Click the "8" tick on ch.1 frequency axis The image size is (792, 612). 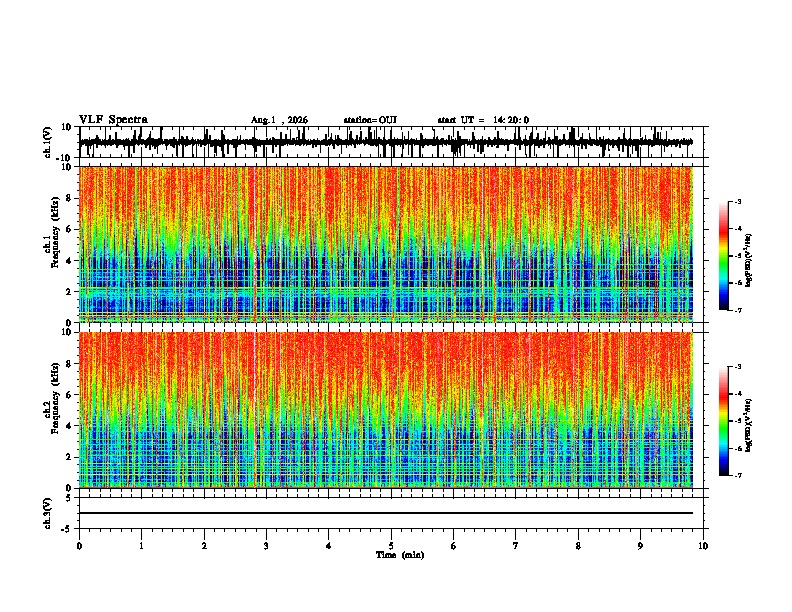[70, 198]
